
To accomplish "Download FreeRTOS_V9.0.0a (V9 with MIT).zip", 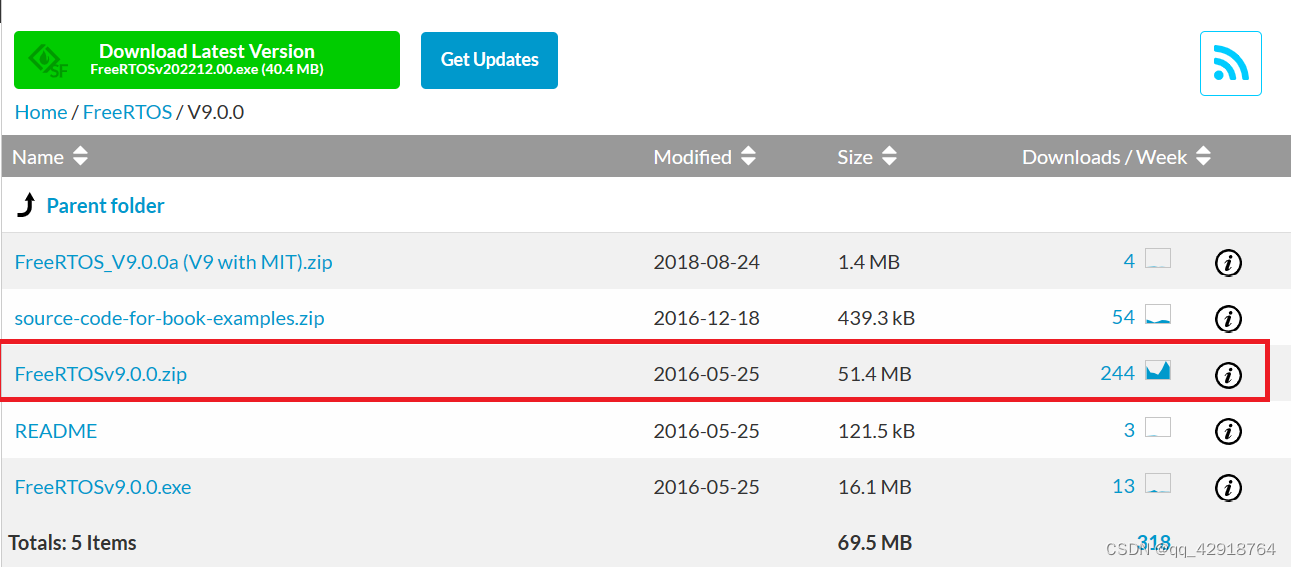I will pyautogui.click(x=173, y=263).
